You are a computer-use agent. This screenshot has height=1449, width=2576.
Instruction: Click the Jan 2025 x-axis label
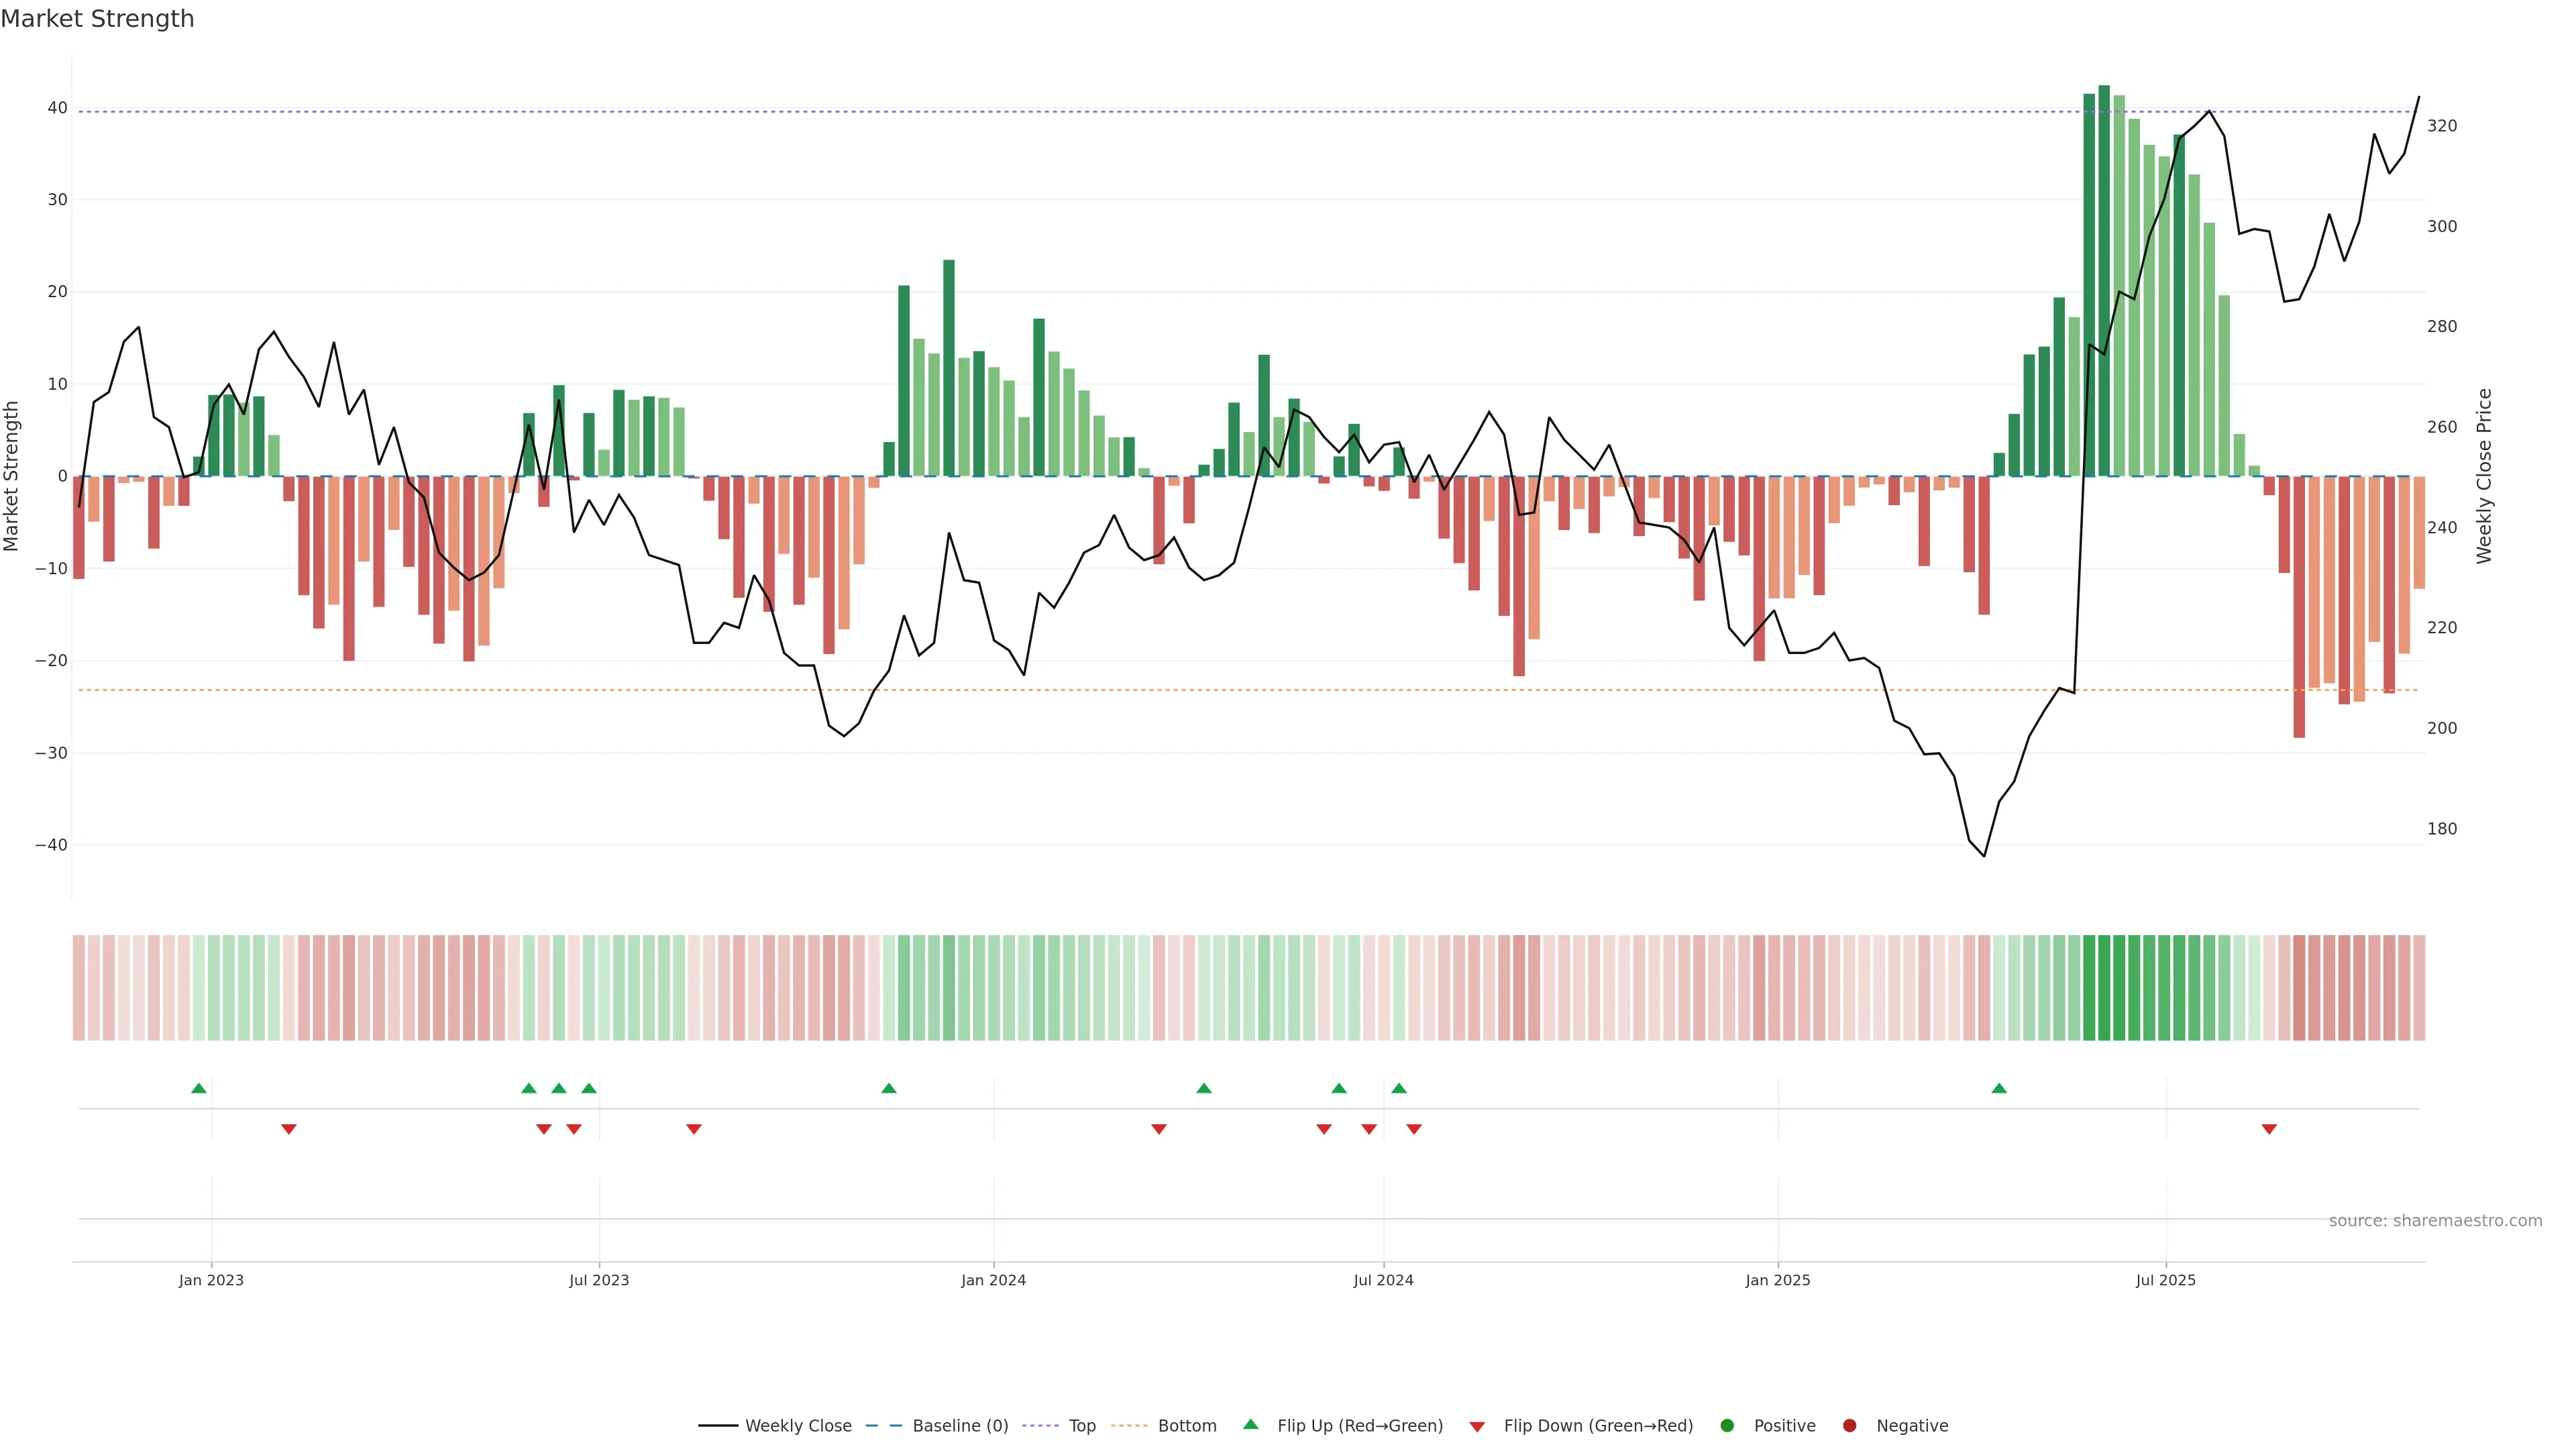click(x=1778, y=1280)
